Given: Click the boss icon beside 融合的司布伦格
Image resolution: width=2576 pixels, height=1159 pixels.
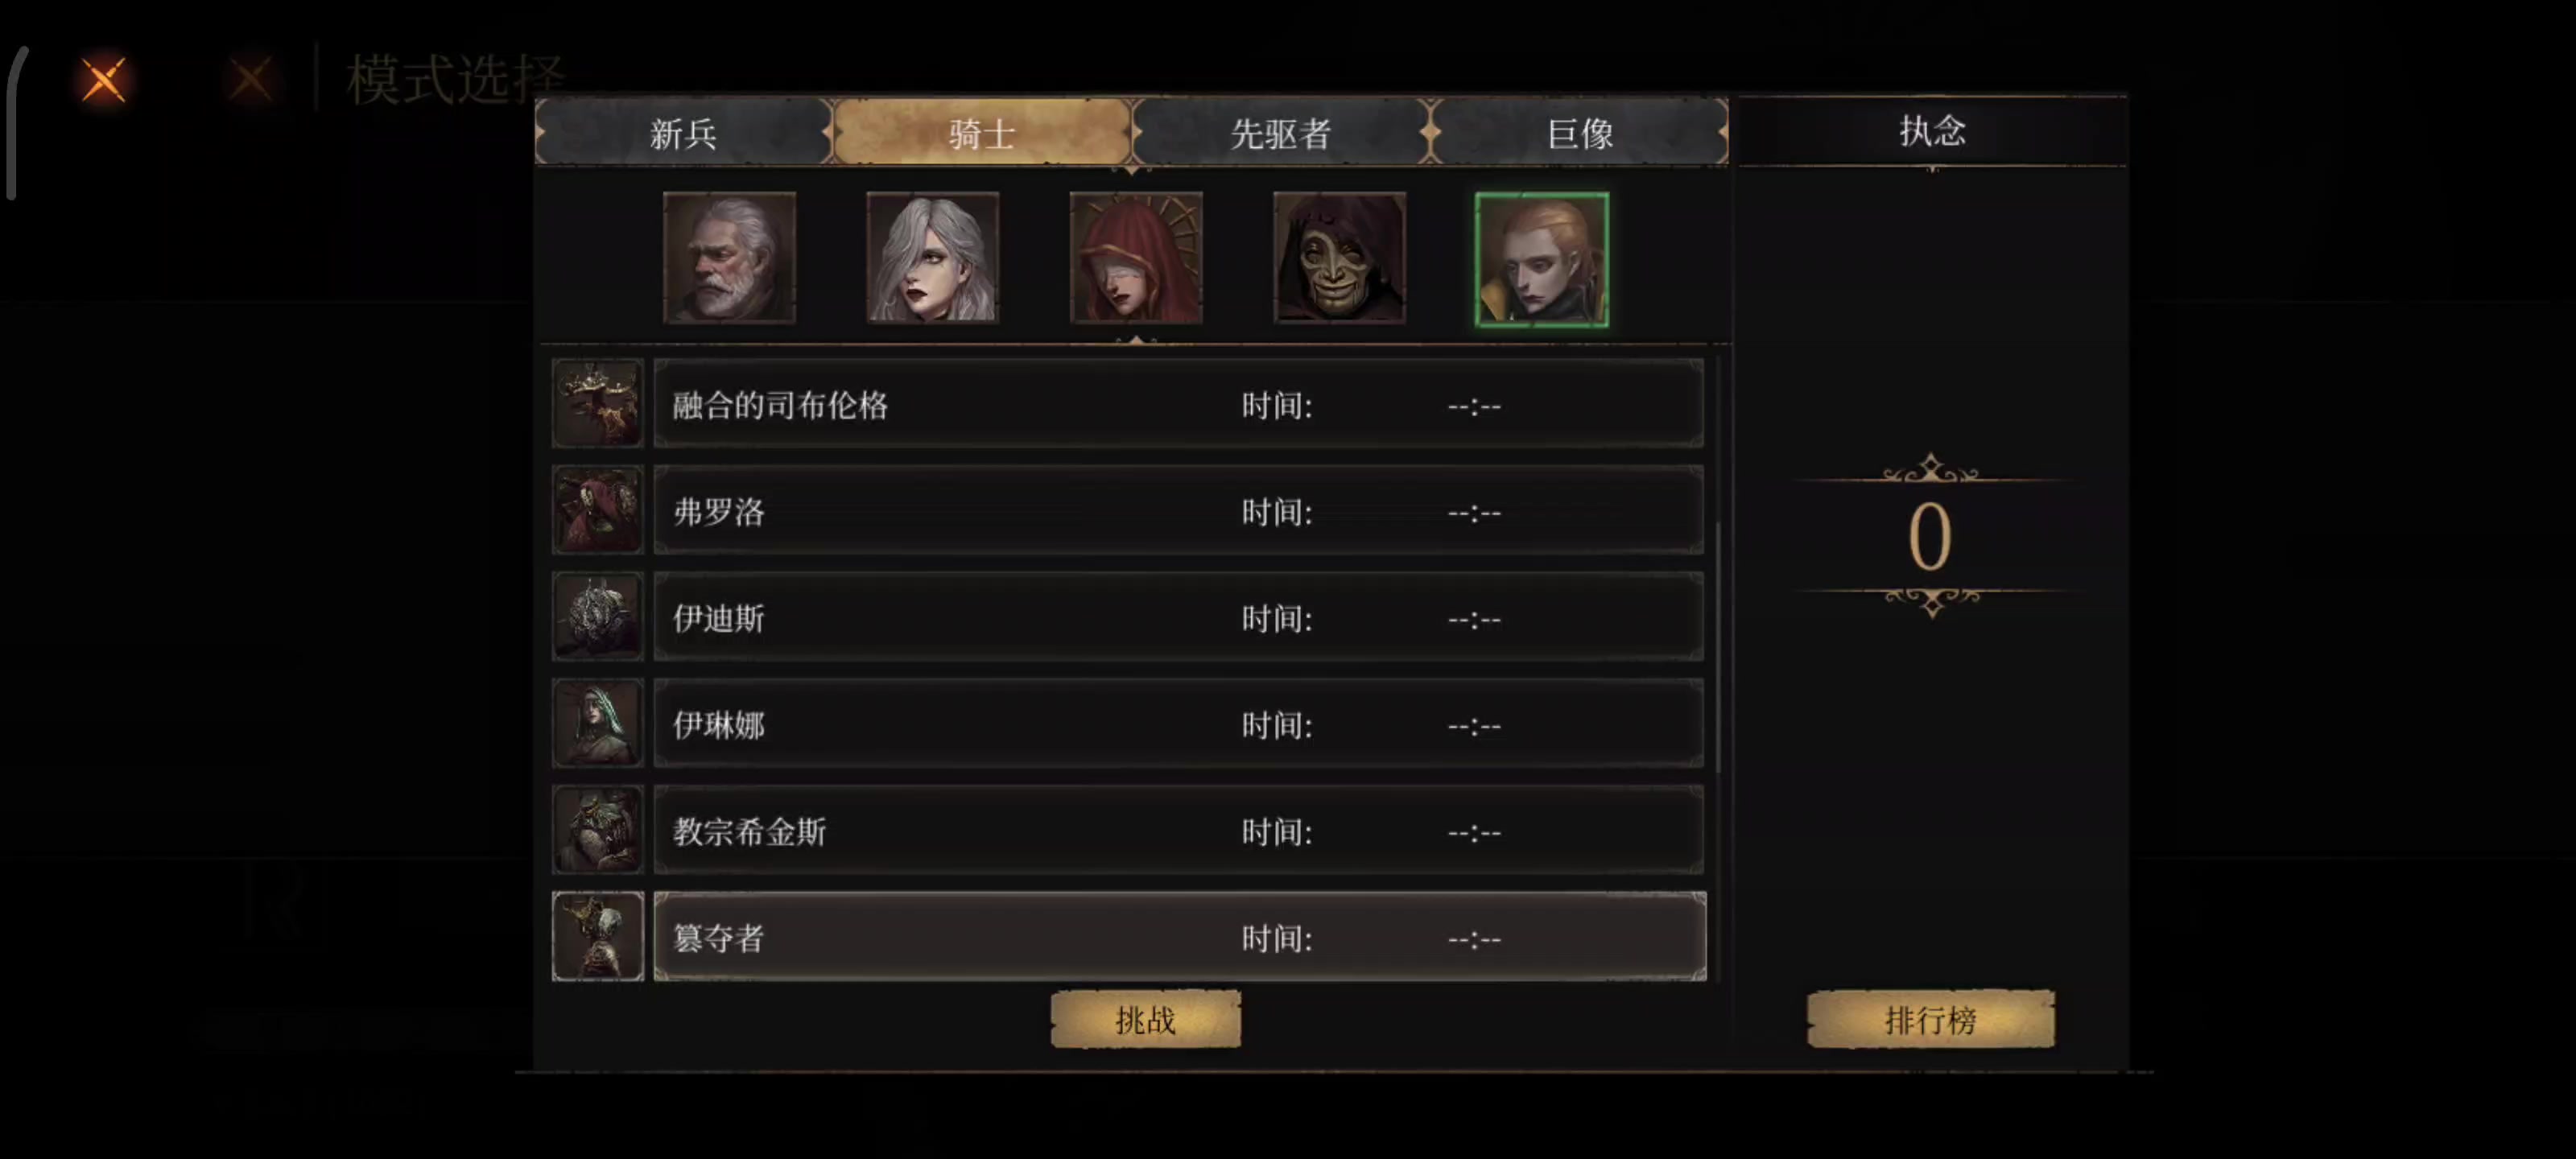Looking at the screenshot, I should click(598, 403).
